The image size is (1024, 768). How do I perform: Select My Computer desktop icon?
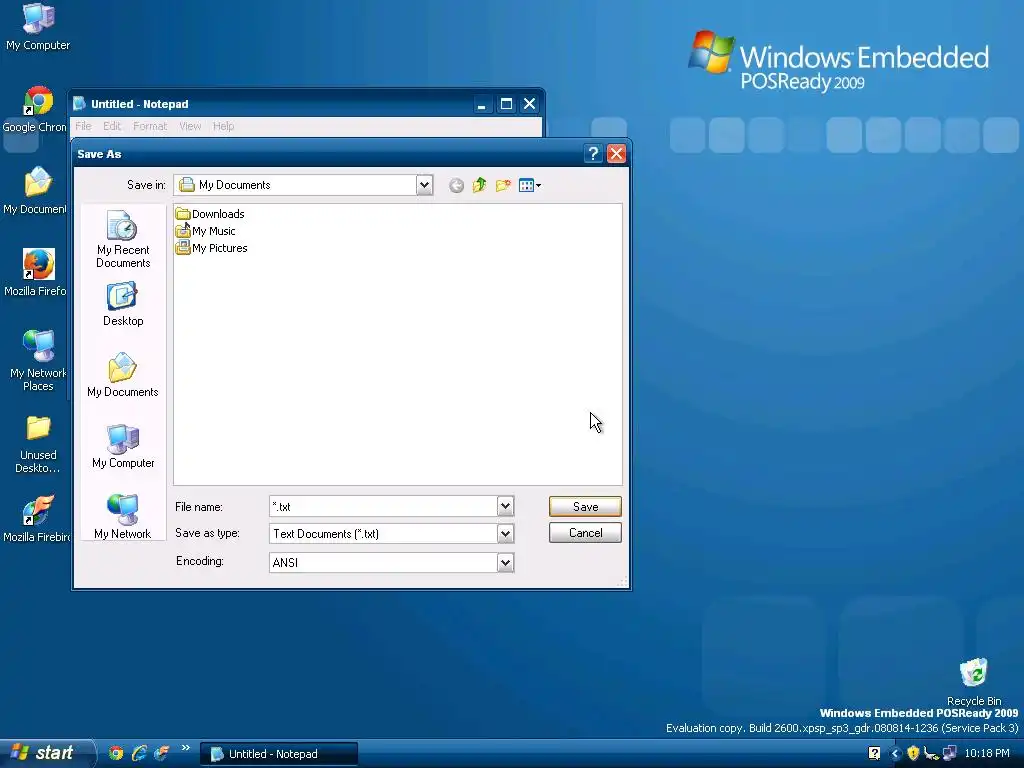pos(38,27)
